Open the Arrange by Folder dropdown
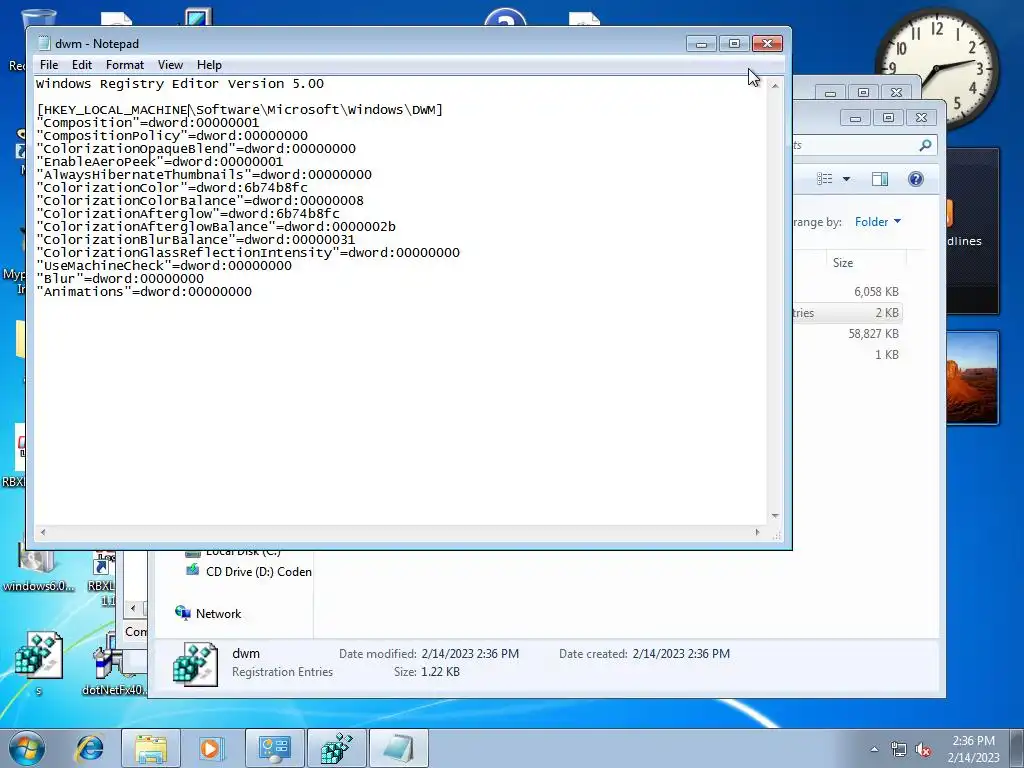The height and width of the screenshot is (768, 1024). (x=878, y=222)
